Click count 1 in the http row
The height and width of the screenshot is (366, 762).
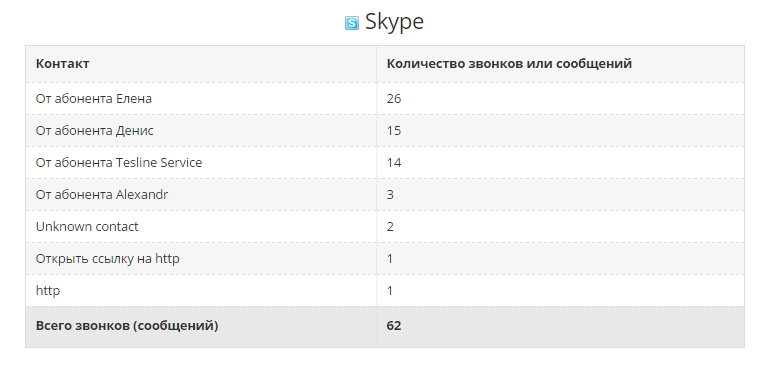click(x=390, y=291)
